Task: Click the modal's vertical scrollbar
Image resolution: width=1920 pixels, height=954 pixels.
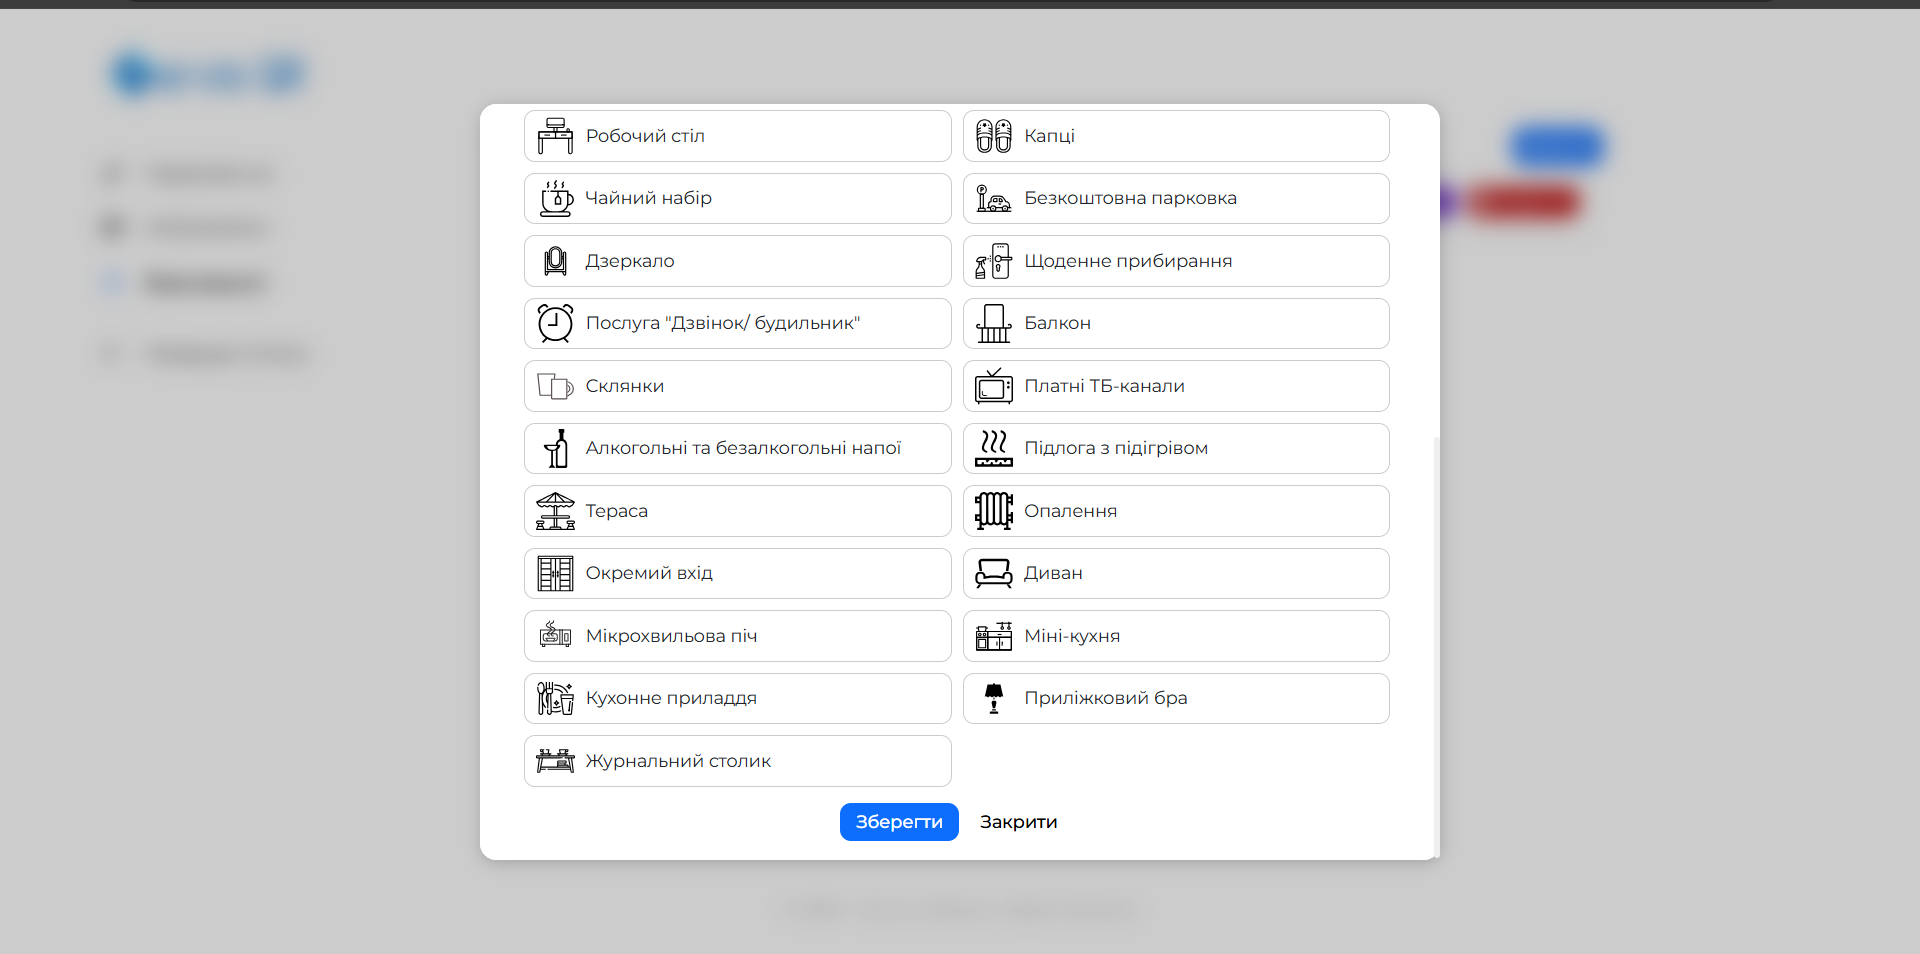Action: 1436,640
